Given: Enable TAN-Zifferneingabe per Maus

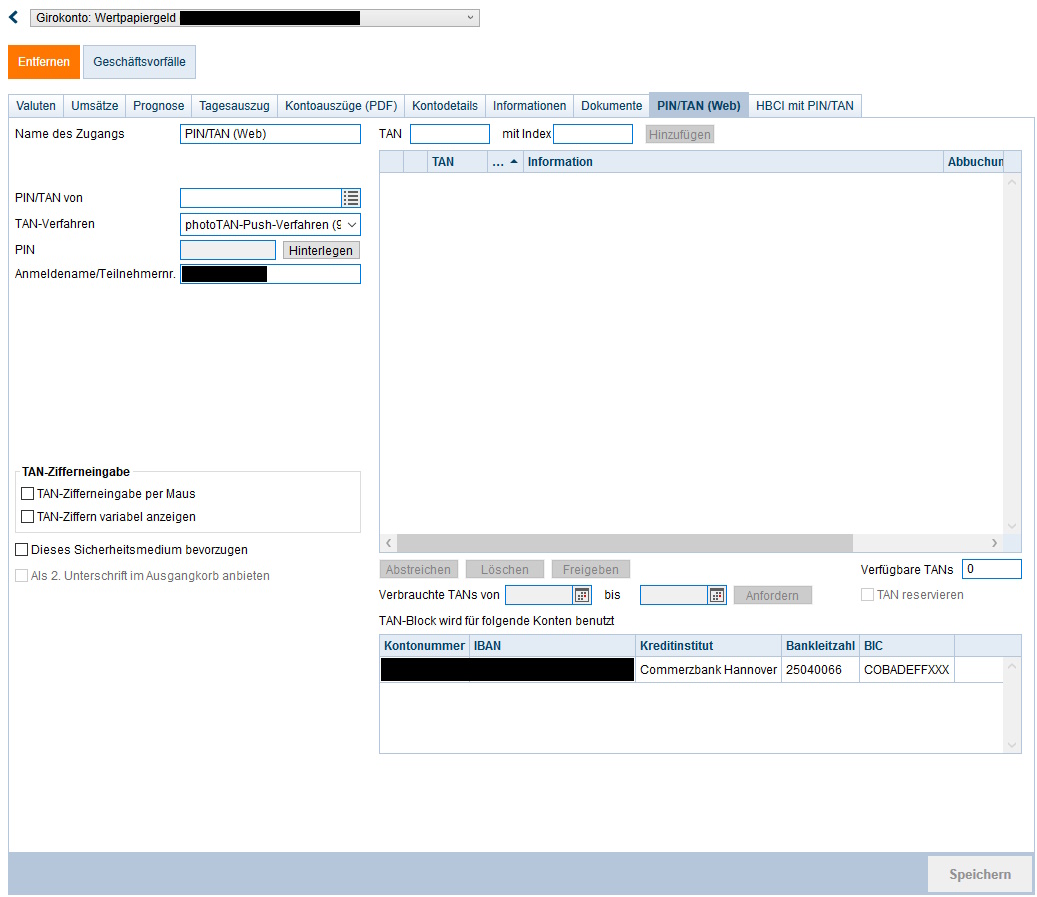Looking at the screenshot, I should [x=30, y=492].
